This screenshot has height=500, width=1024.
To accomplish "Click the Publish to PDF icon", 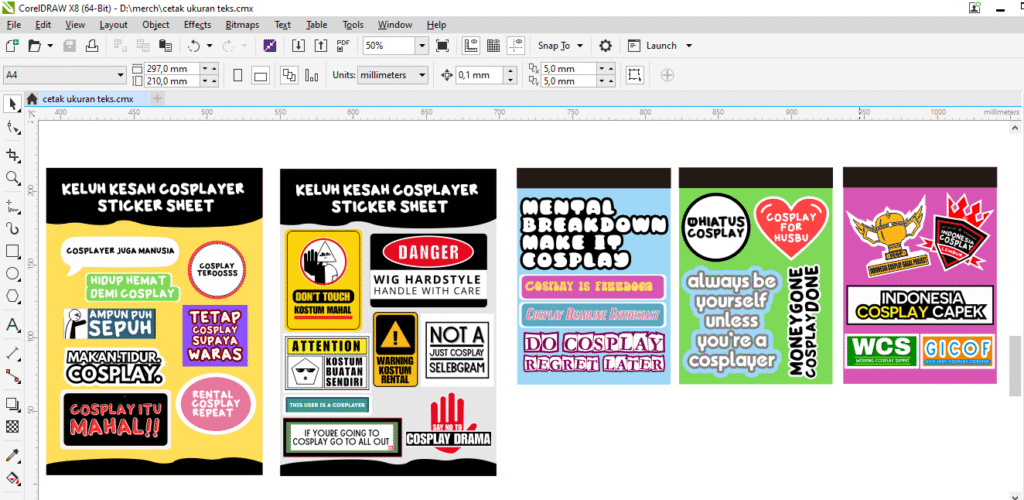I will point(343,46).
